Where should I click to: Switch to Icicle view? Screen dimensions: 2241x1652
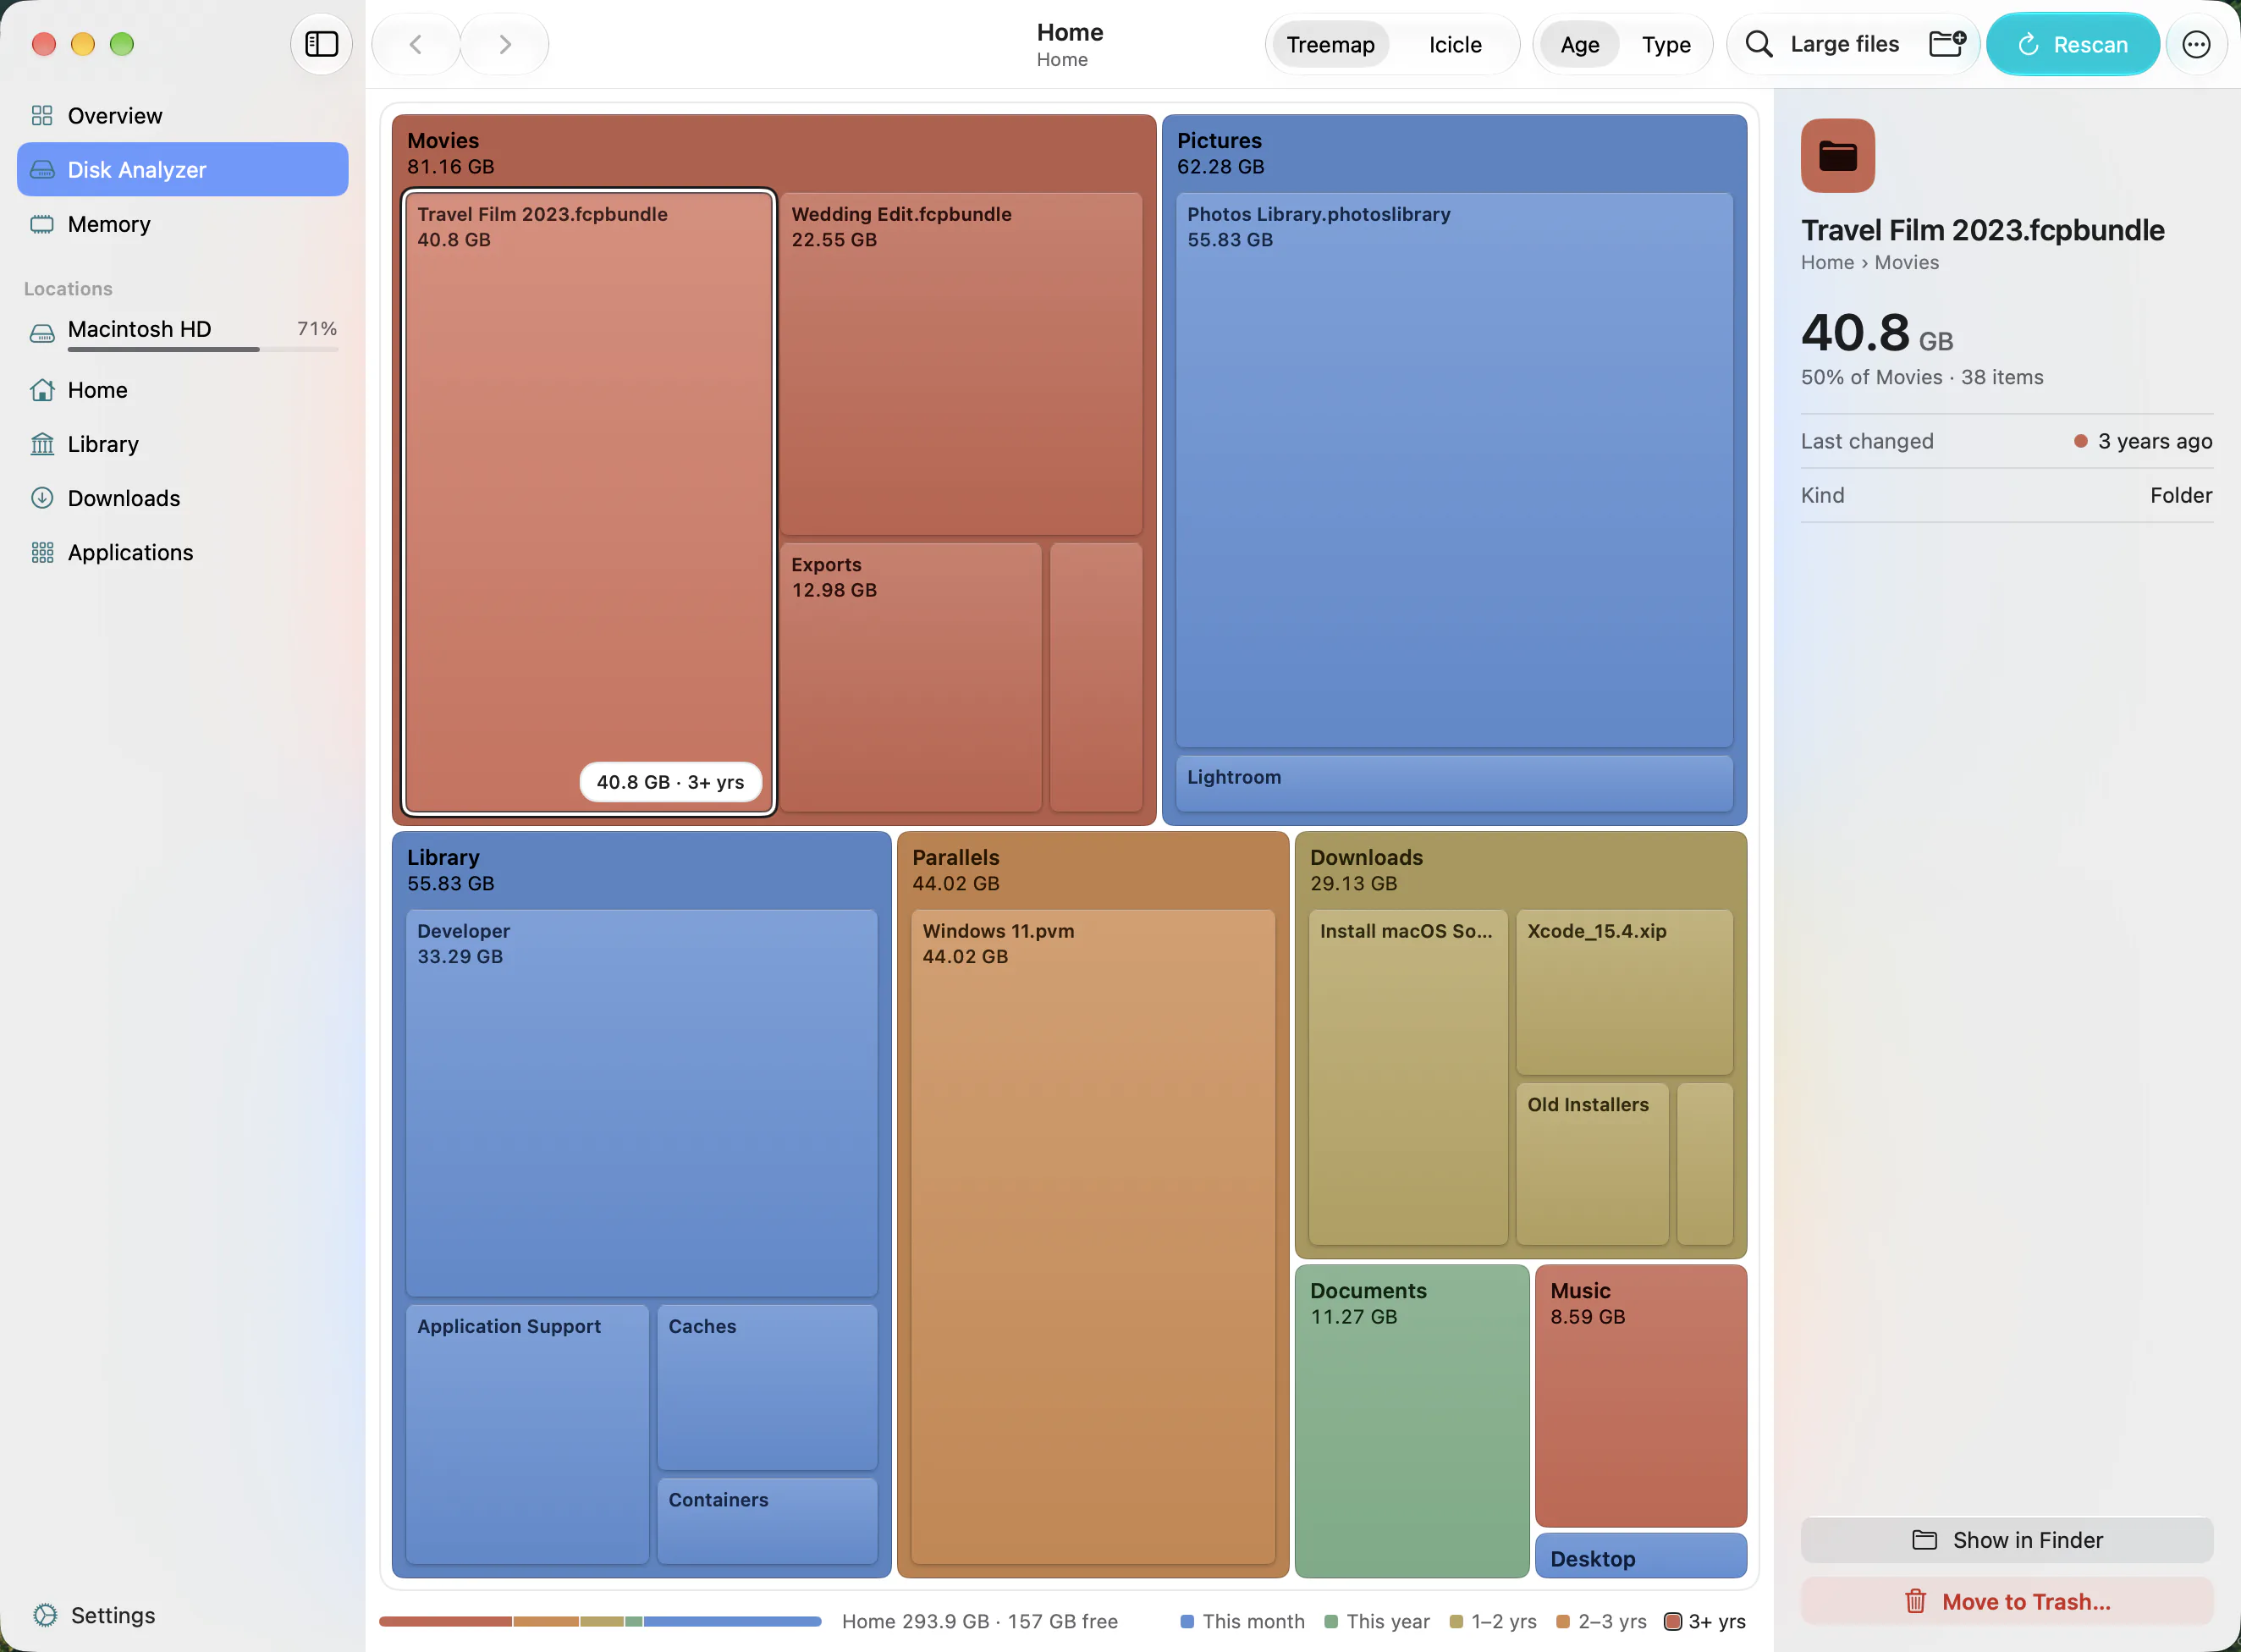[1454, 44]
